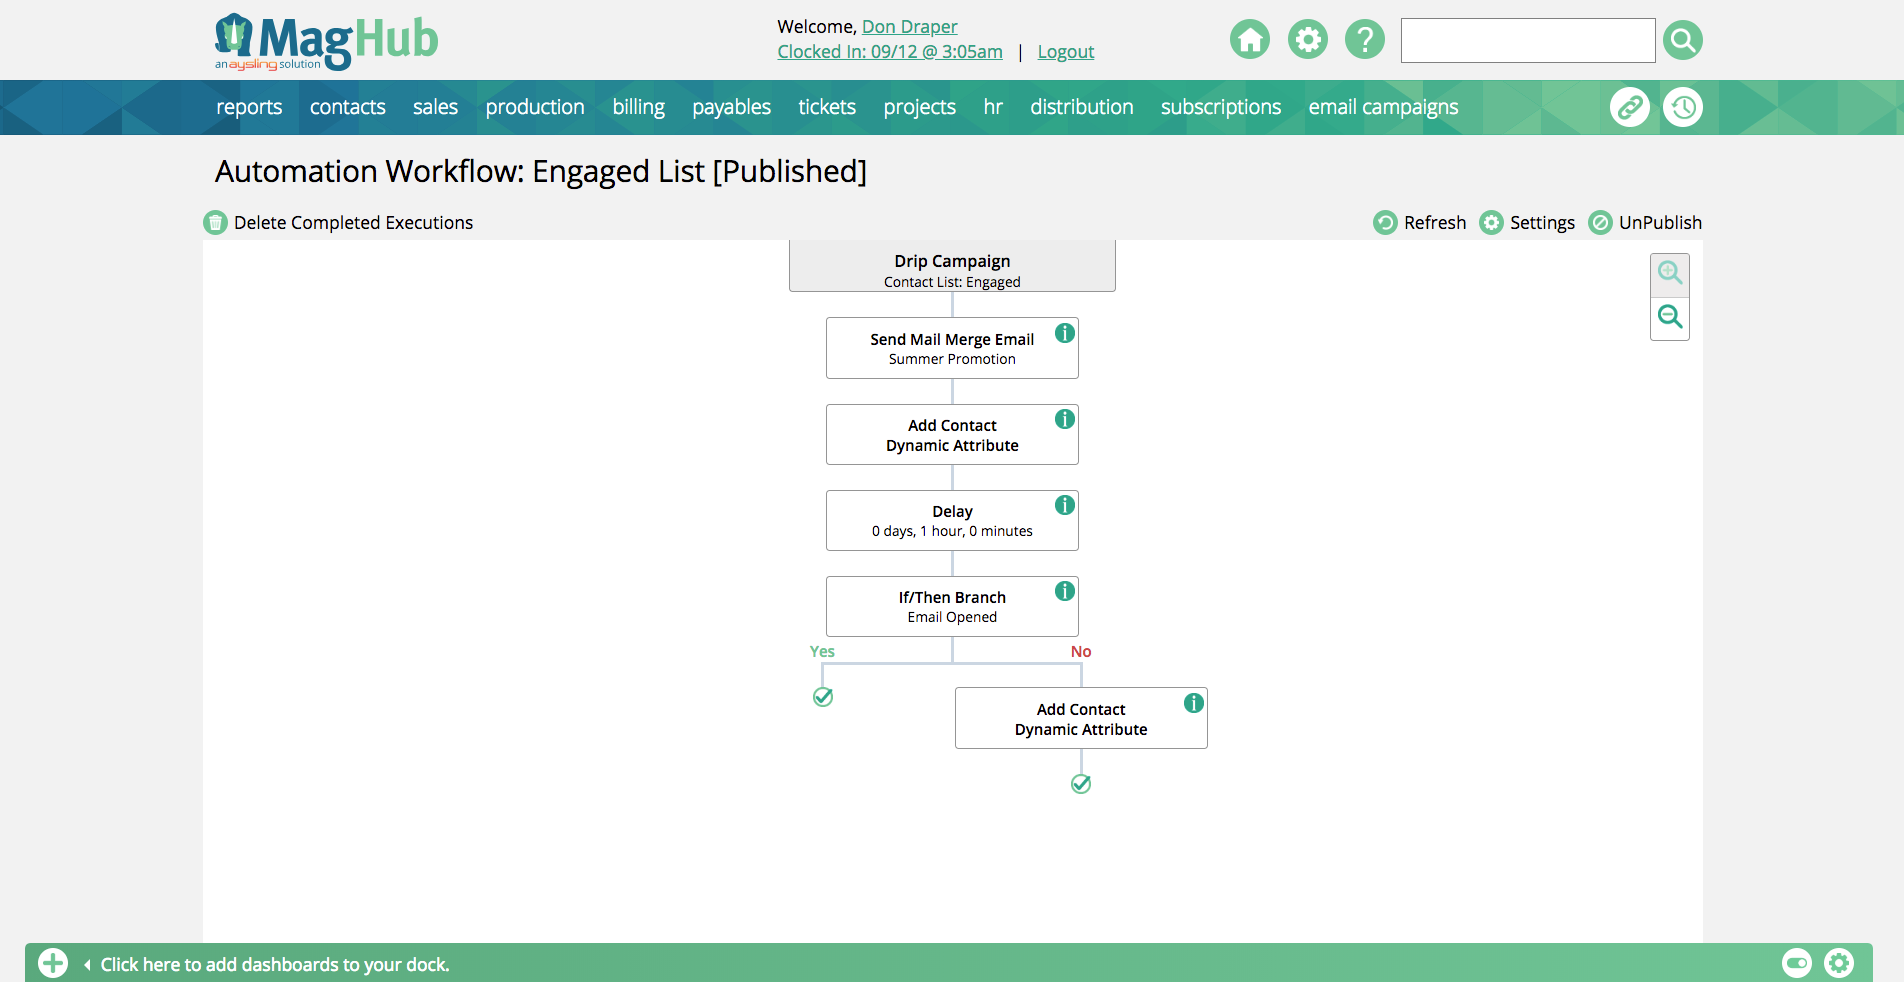Image resolution: width=1904 pixels, height=982 pixels.
Task: Click the Delete Completed Executions trash icon
Action: pyautogui.click(x=216, y=222)
